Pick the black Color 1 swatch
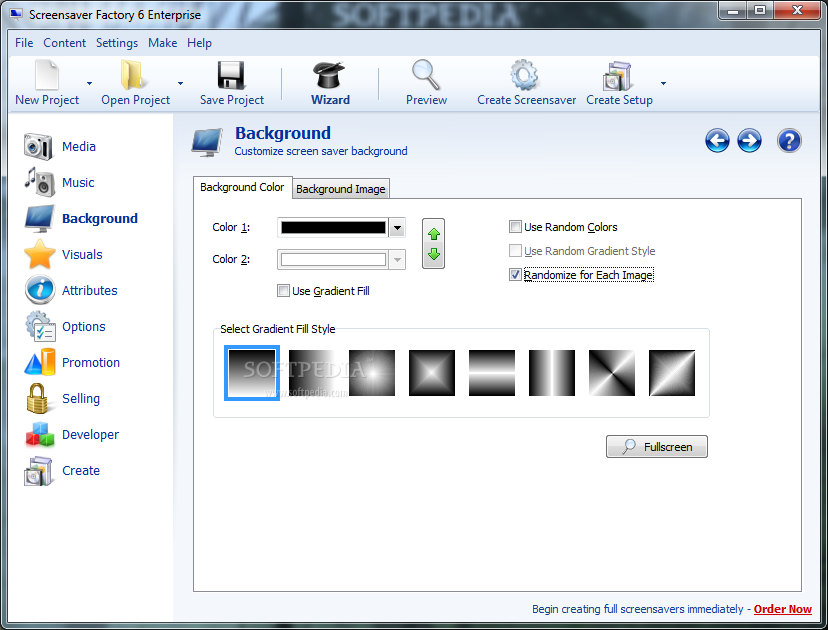The width and height of the screenshot is (828, 630). 333,228
